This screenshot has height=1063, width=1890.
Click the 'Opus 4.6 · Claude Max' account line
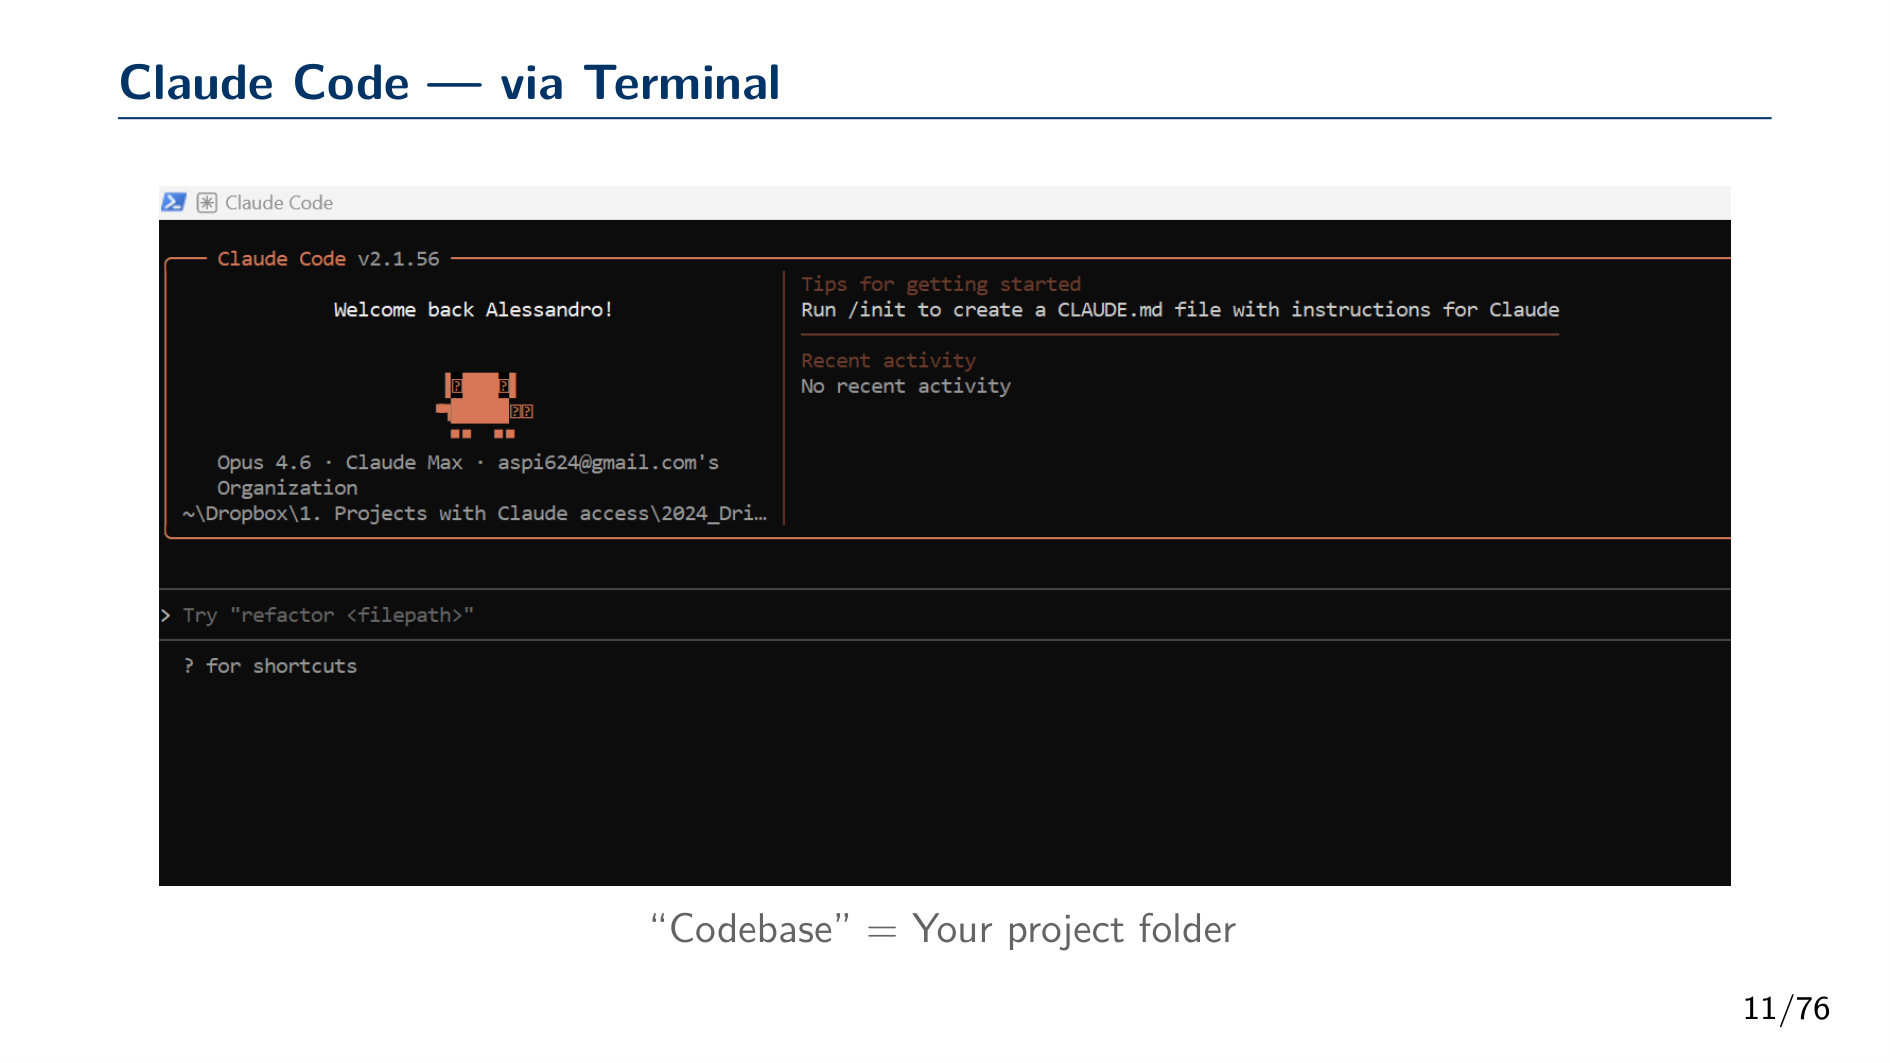[468, 462]
